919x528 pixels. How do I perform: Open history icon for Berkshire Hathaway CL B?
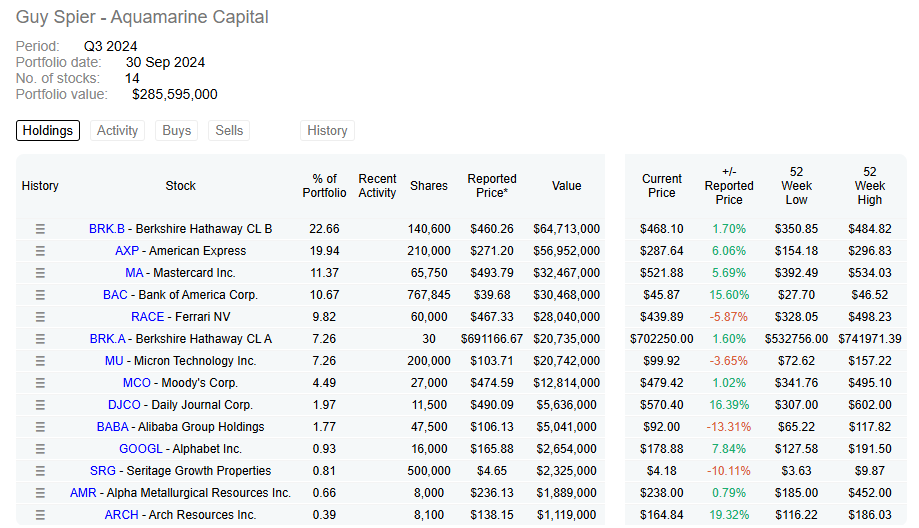coord(40,229)
